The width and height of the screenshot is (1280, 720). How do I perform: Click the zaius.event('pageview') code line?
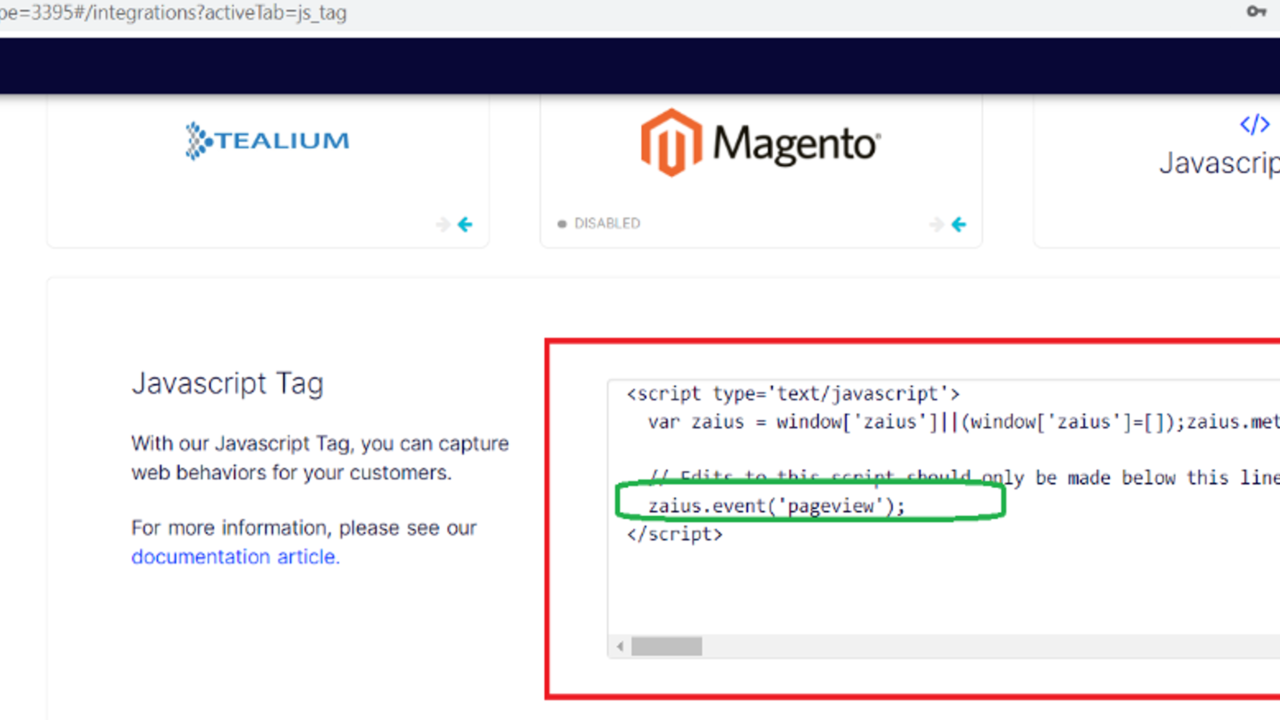pyautogui.click(x=776, y=506)
